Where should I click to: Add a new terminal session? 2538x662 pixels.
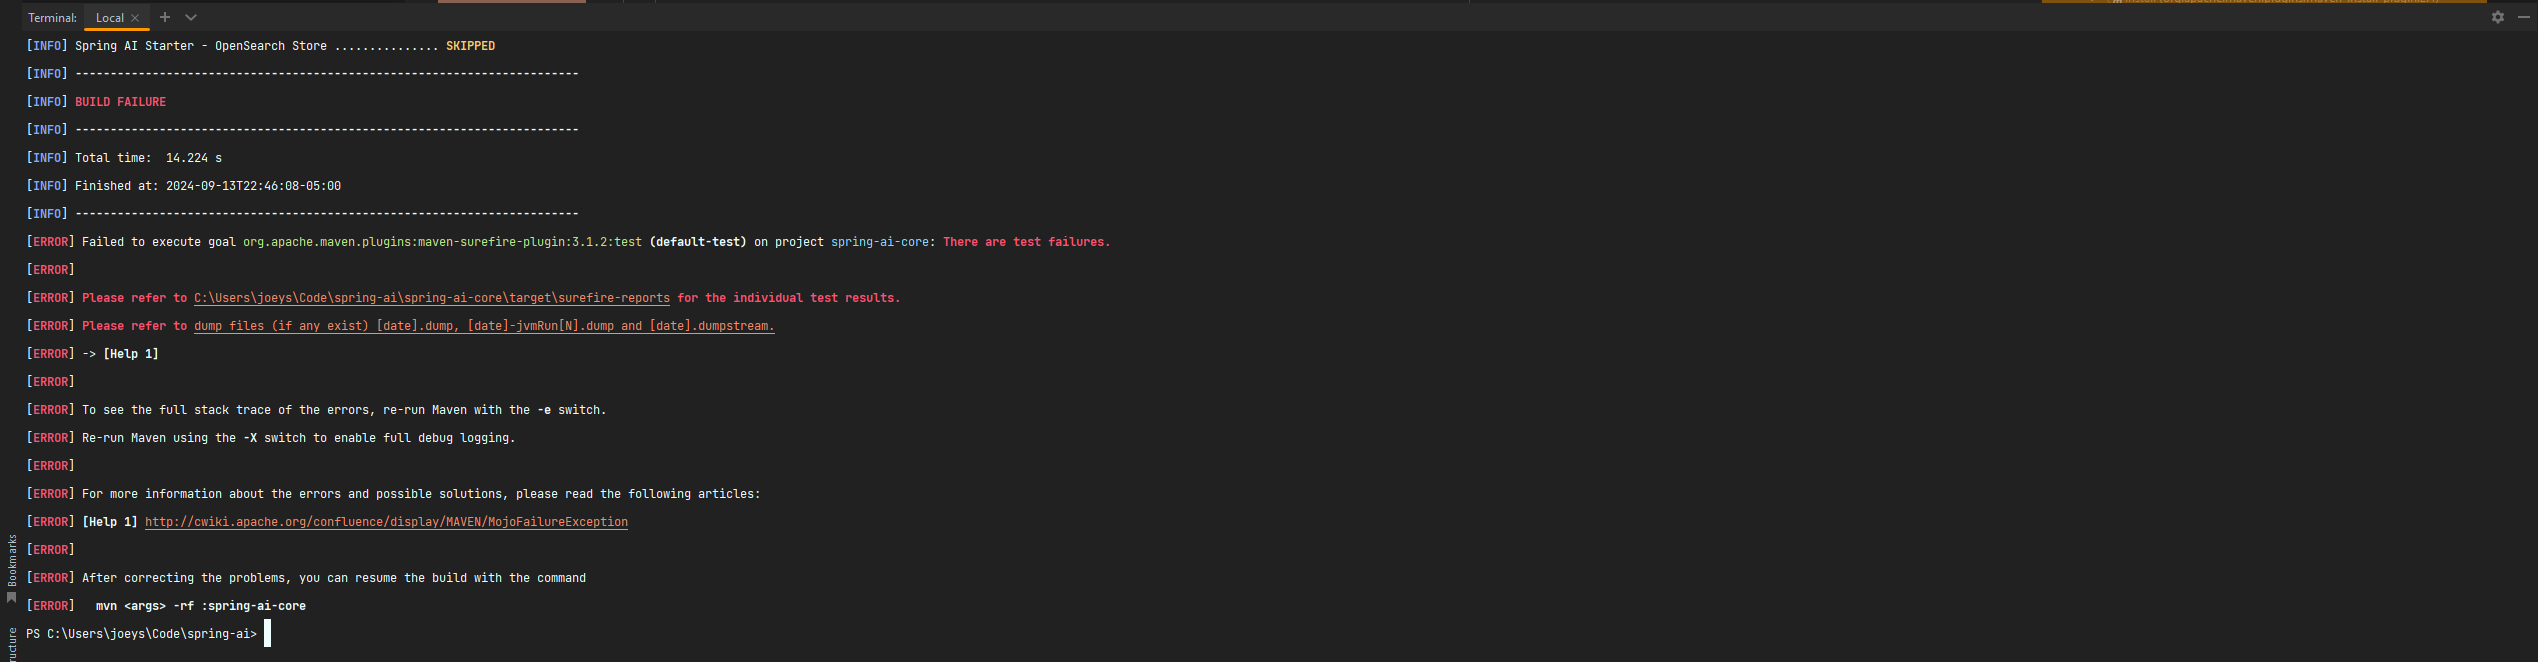[165, 17]
